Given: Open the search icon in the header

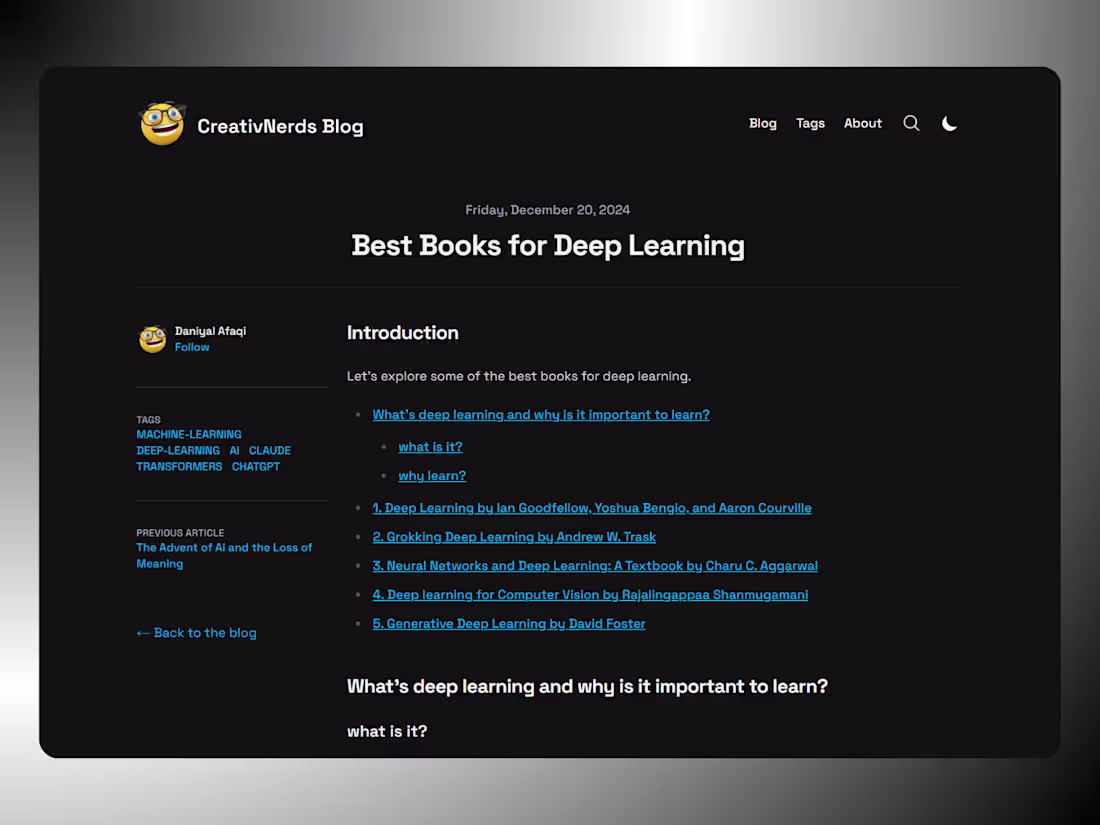Looking at the screenshot, I should tap(911, 123).
